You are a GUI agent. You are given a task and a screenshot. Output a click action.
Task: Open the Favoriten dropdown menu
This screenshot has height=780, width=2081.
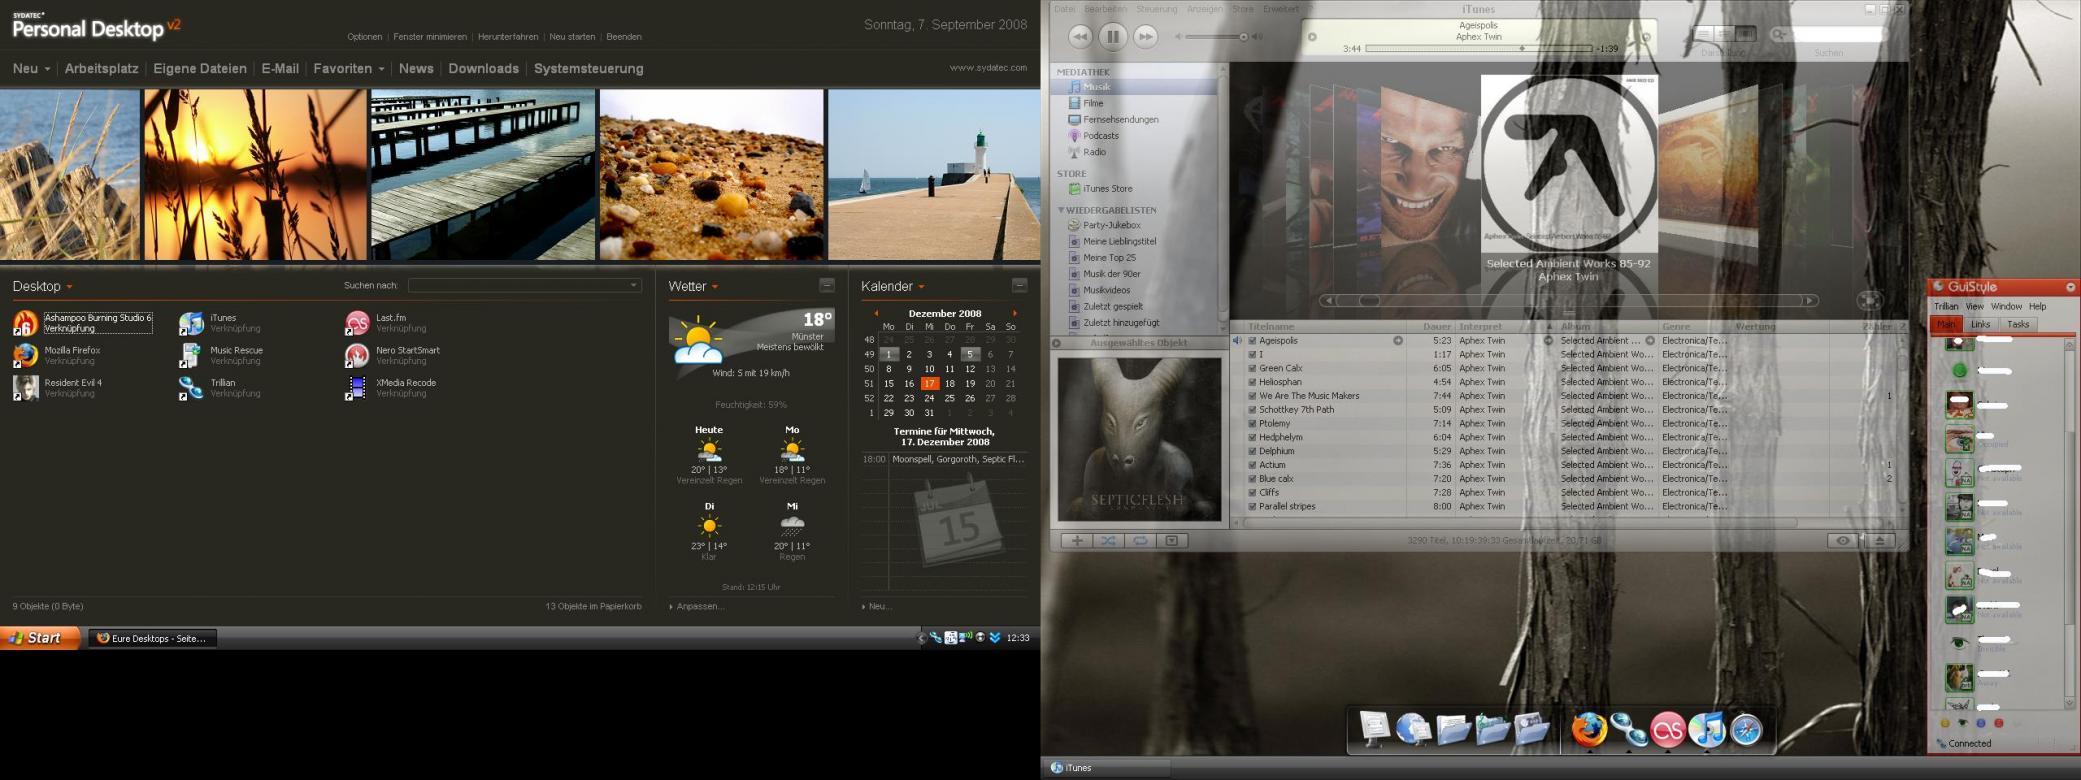[x=349, y=68]
